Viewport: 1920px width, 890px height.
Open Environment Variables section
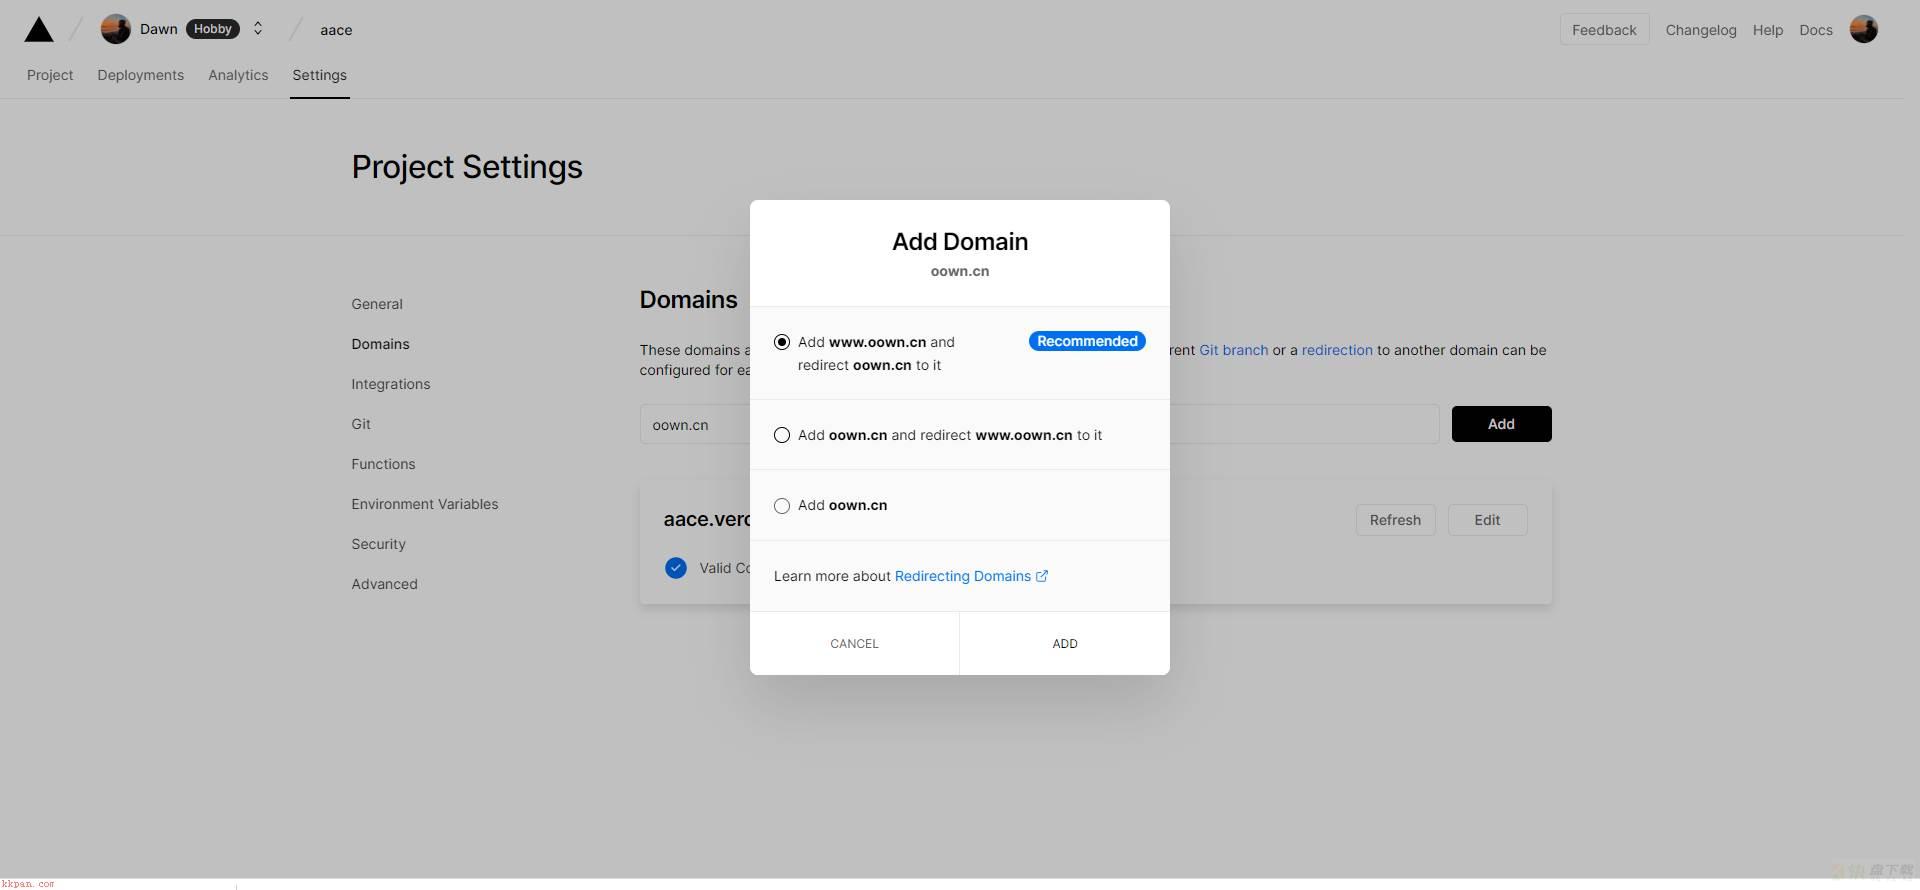(x=425, y=504)
